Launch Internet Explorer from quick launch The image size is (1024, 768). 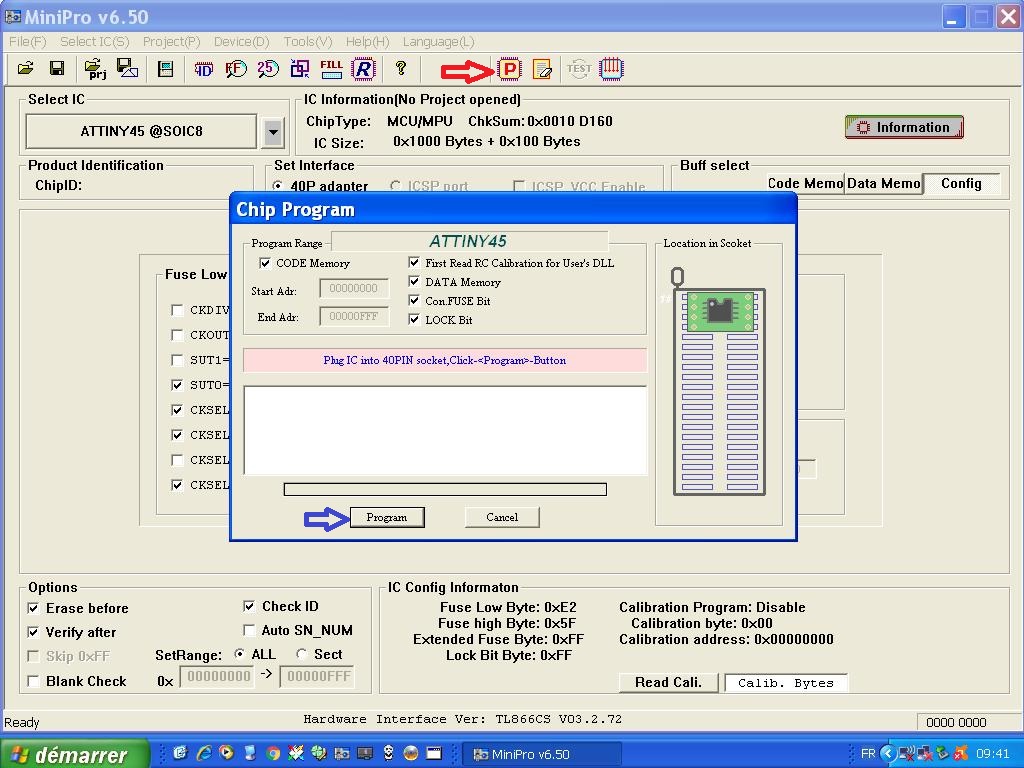pyautogui.click(x=204, y=753)
